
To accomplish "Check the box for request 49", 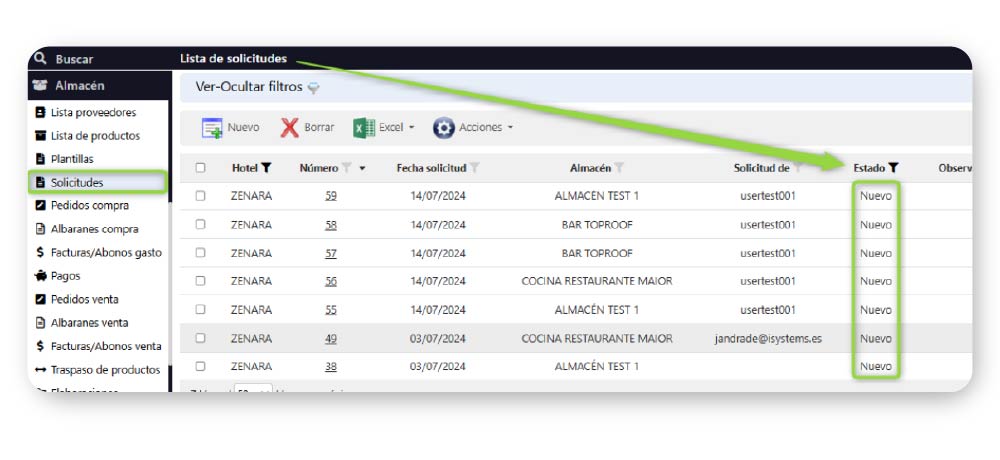I will [201, 339].
